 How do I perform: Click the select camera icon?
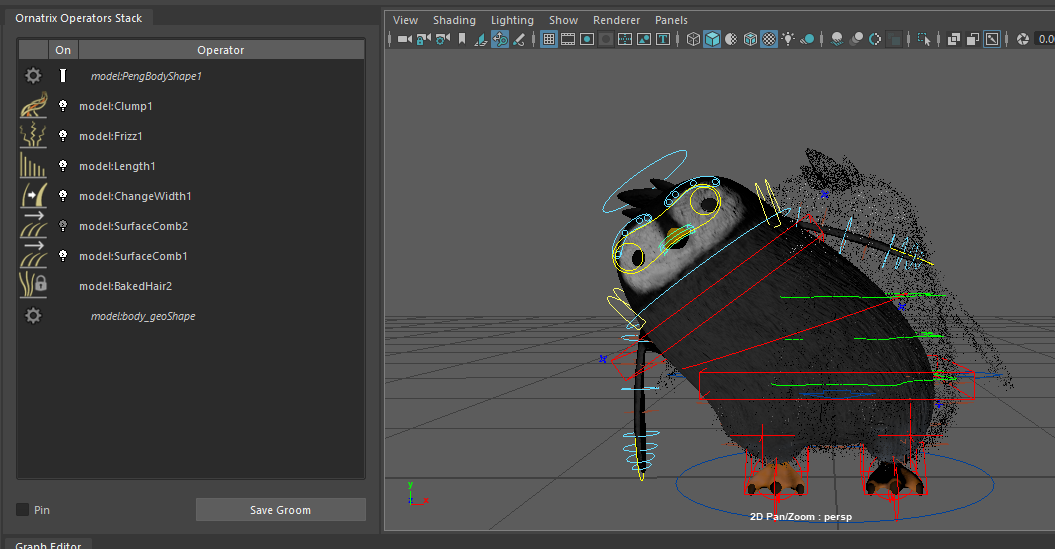pos(404,39)
